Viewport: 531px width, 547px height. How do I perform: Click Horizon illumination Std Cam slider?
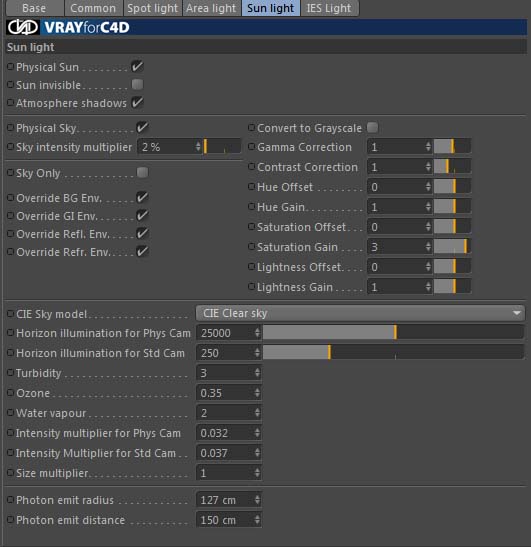pos(394,353)
